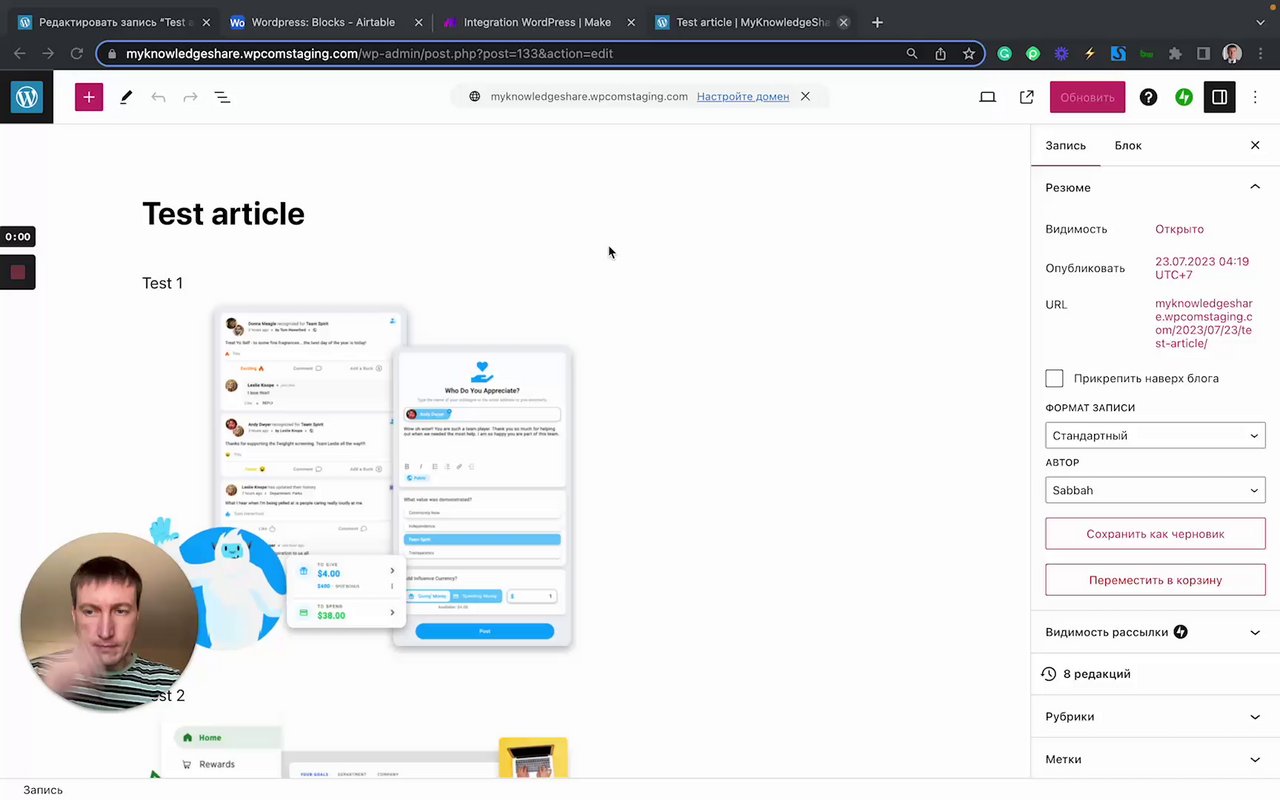Viewport: 1280px width, 800px height.
Task: Open the browser extensions puzzle icon
Action: click(x=1175, y=54)
